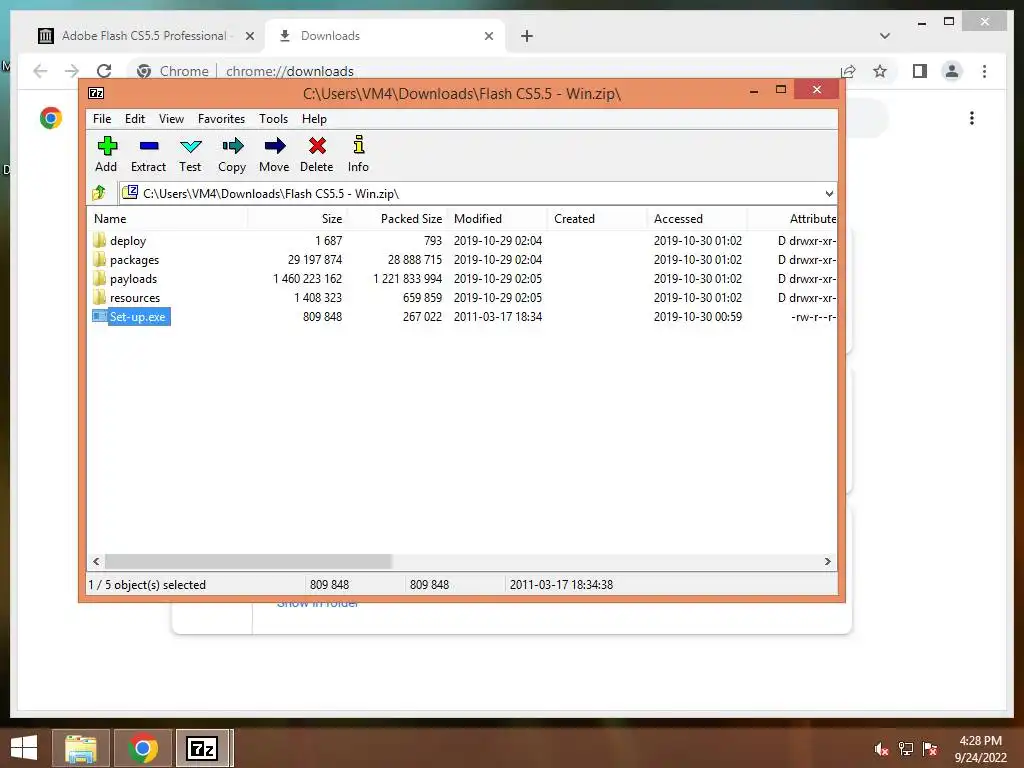
Task: Open Chrome from the taskbar
Action: click(x=143, y=748)
